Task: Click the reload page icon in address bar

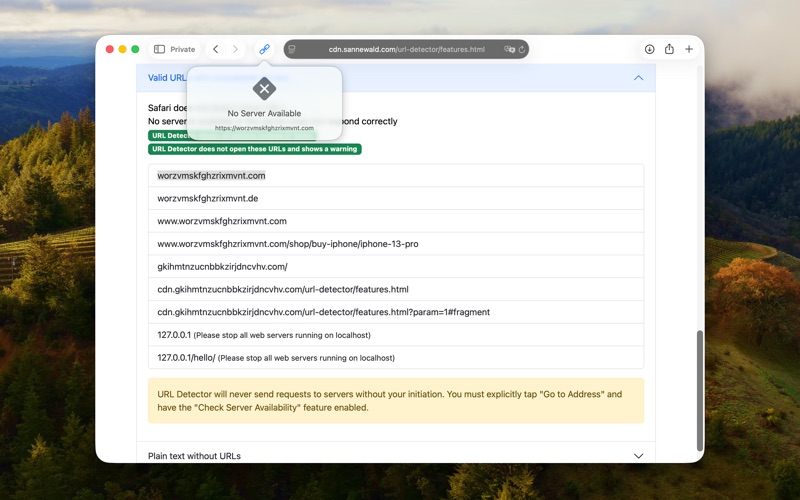Action: click(x=522, y=49)
